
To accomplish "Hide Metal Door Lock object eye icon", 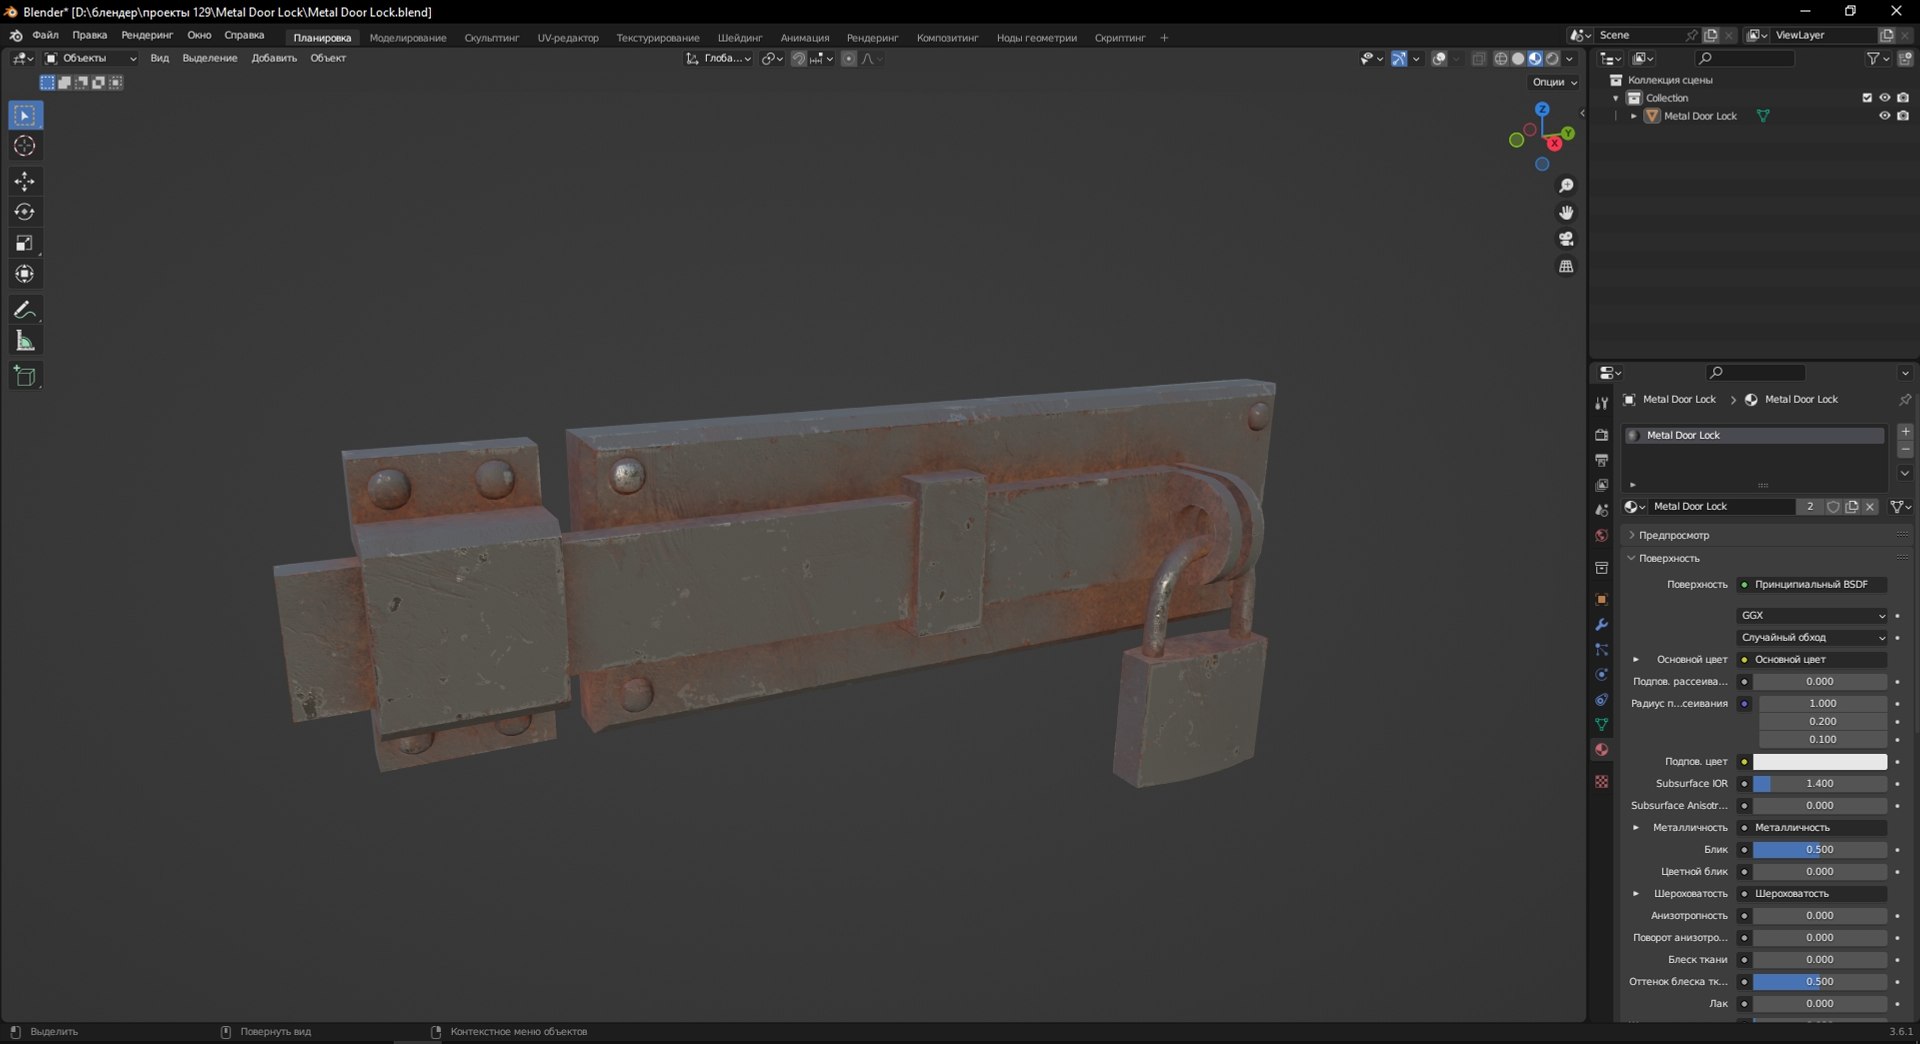I will coord(1884,116).
